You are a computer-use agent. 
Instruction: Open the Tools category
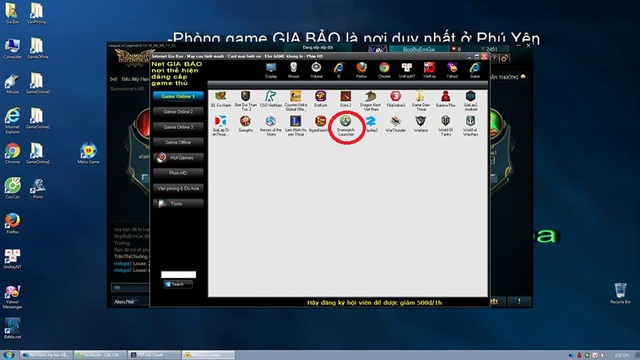click(178, 204)
